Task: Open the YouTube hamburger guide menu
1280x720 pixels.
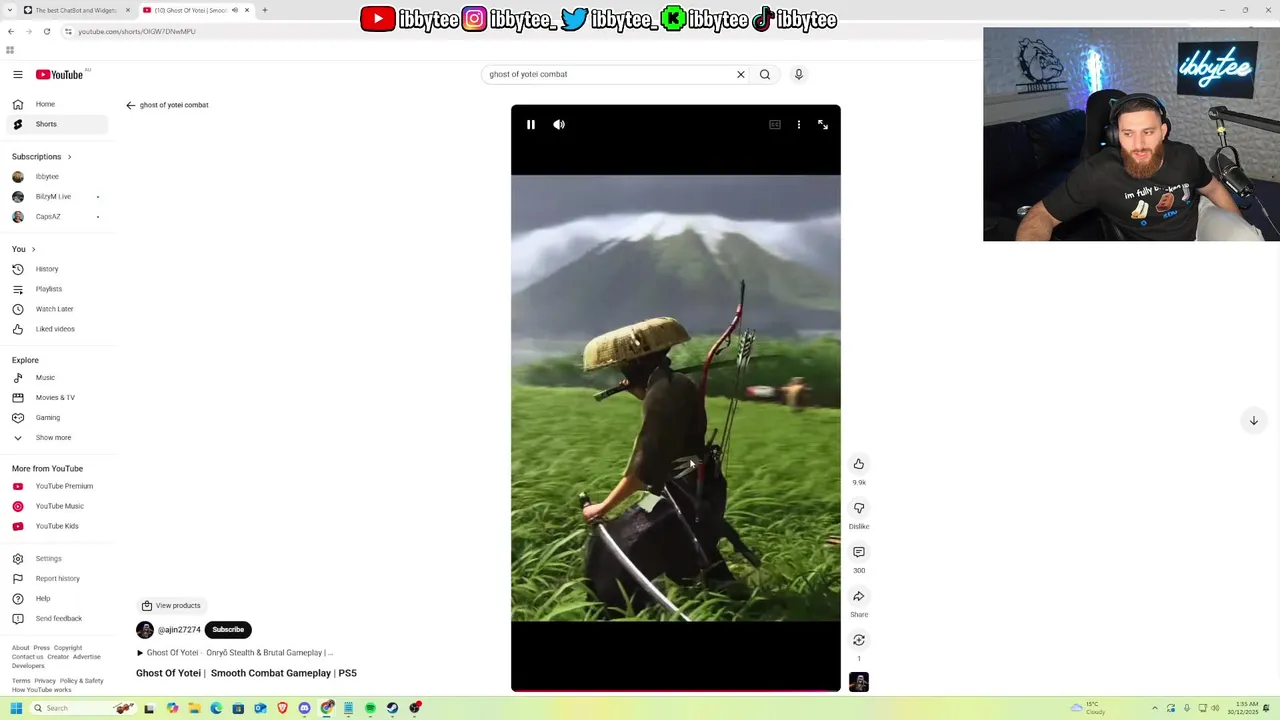Action: [x=17, y=74]
